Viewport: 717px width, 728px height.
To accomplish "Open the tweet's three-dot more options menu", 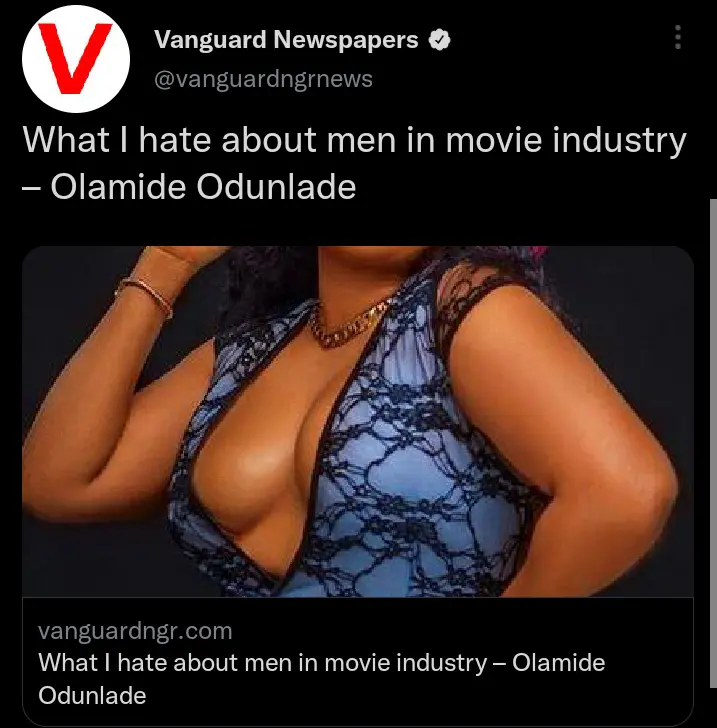I will coord(678,37).
